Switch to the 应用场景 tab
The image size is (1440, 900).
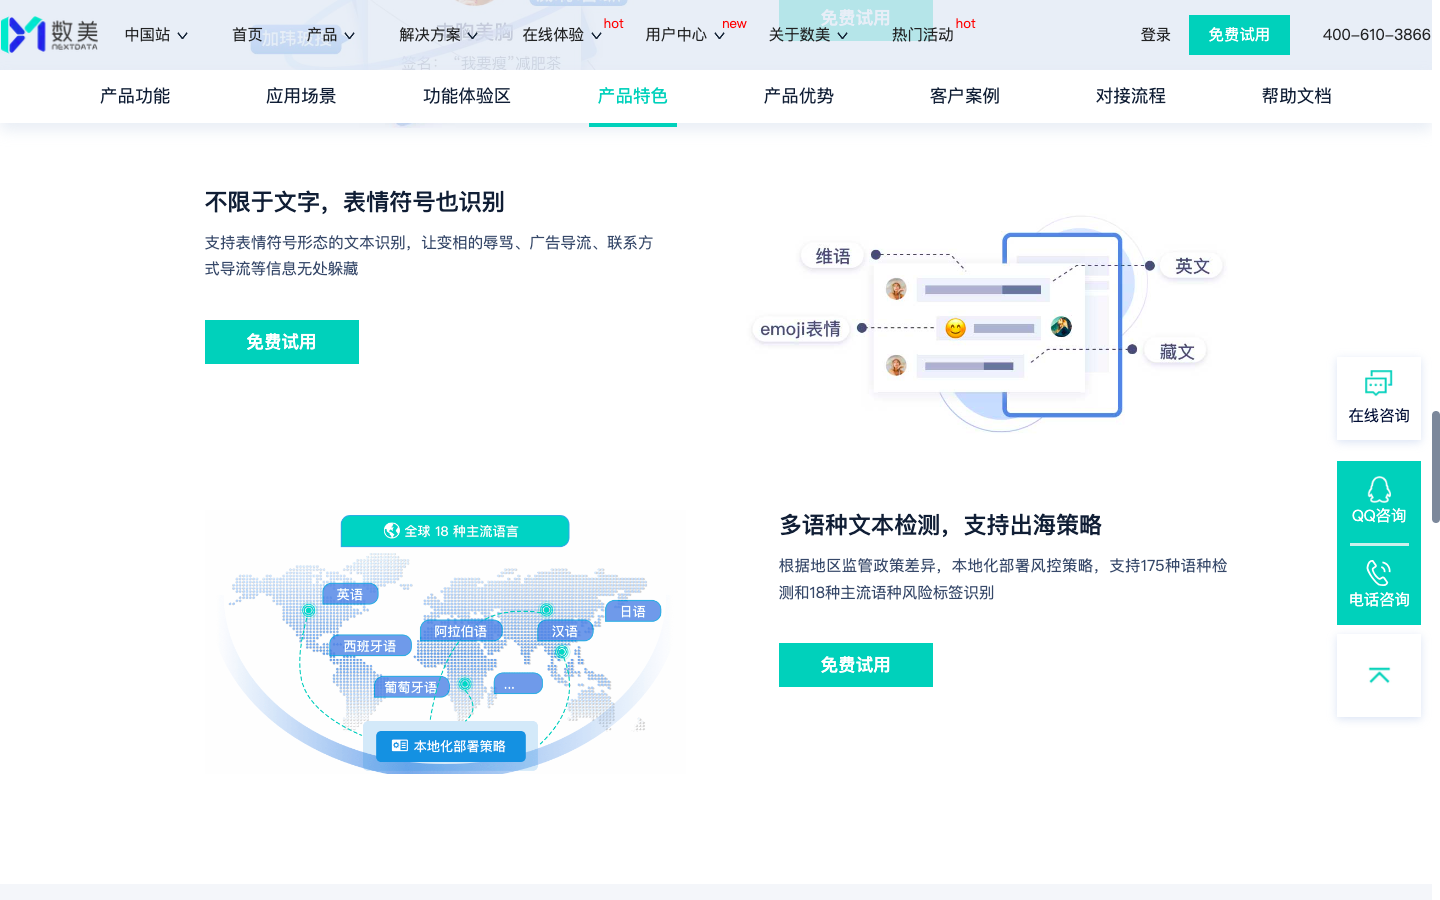(x=301, y=96)
